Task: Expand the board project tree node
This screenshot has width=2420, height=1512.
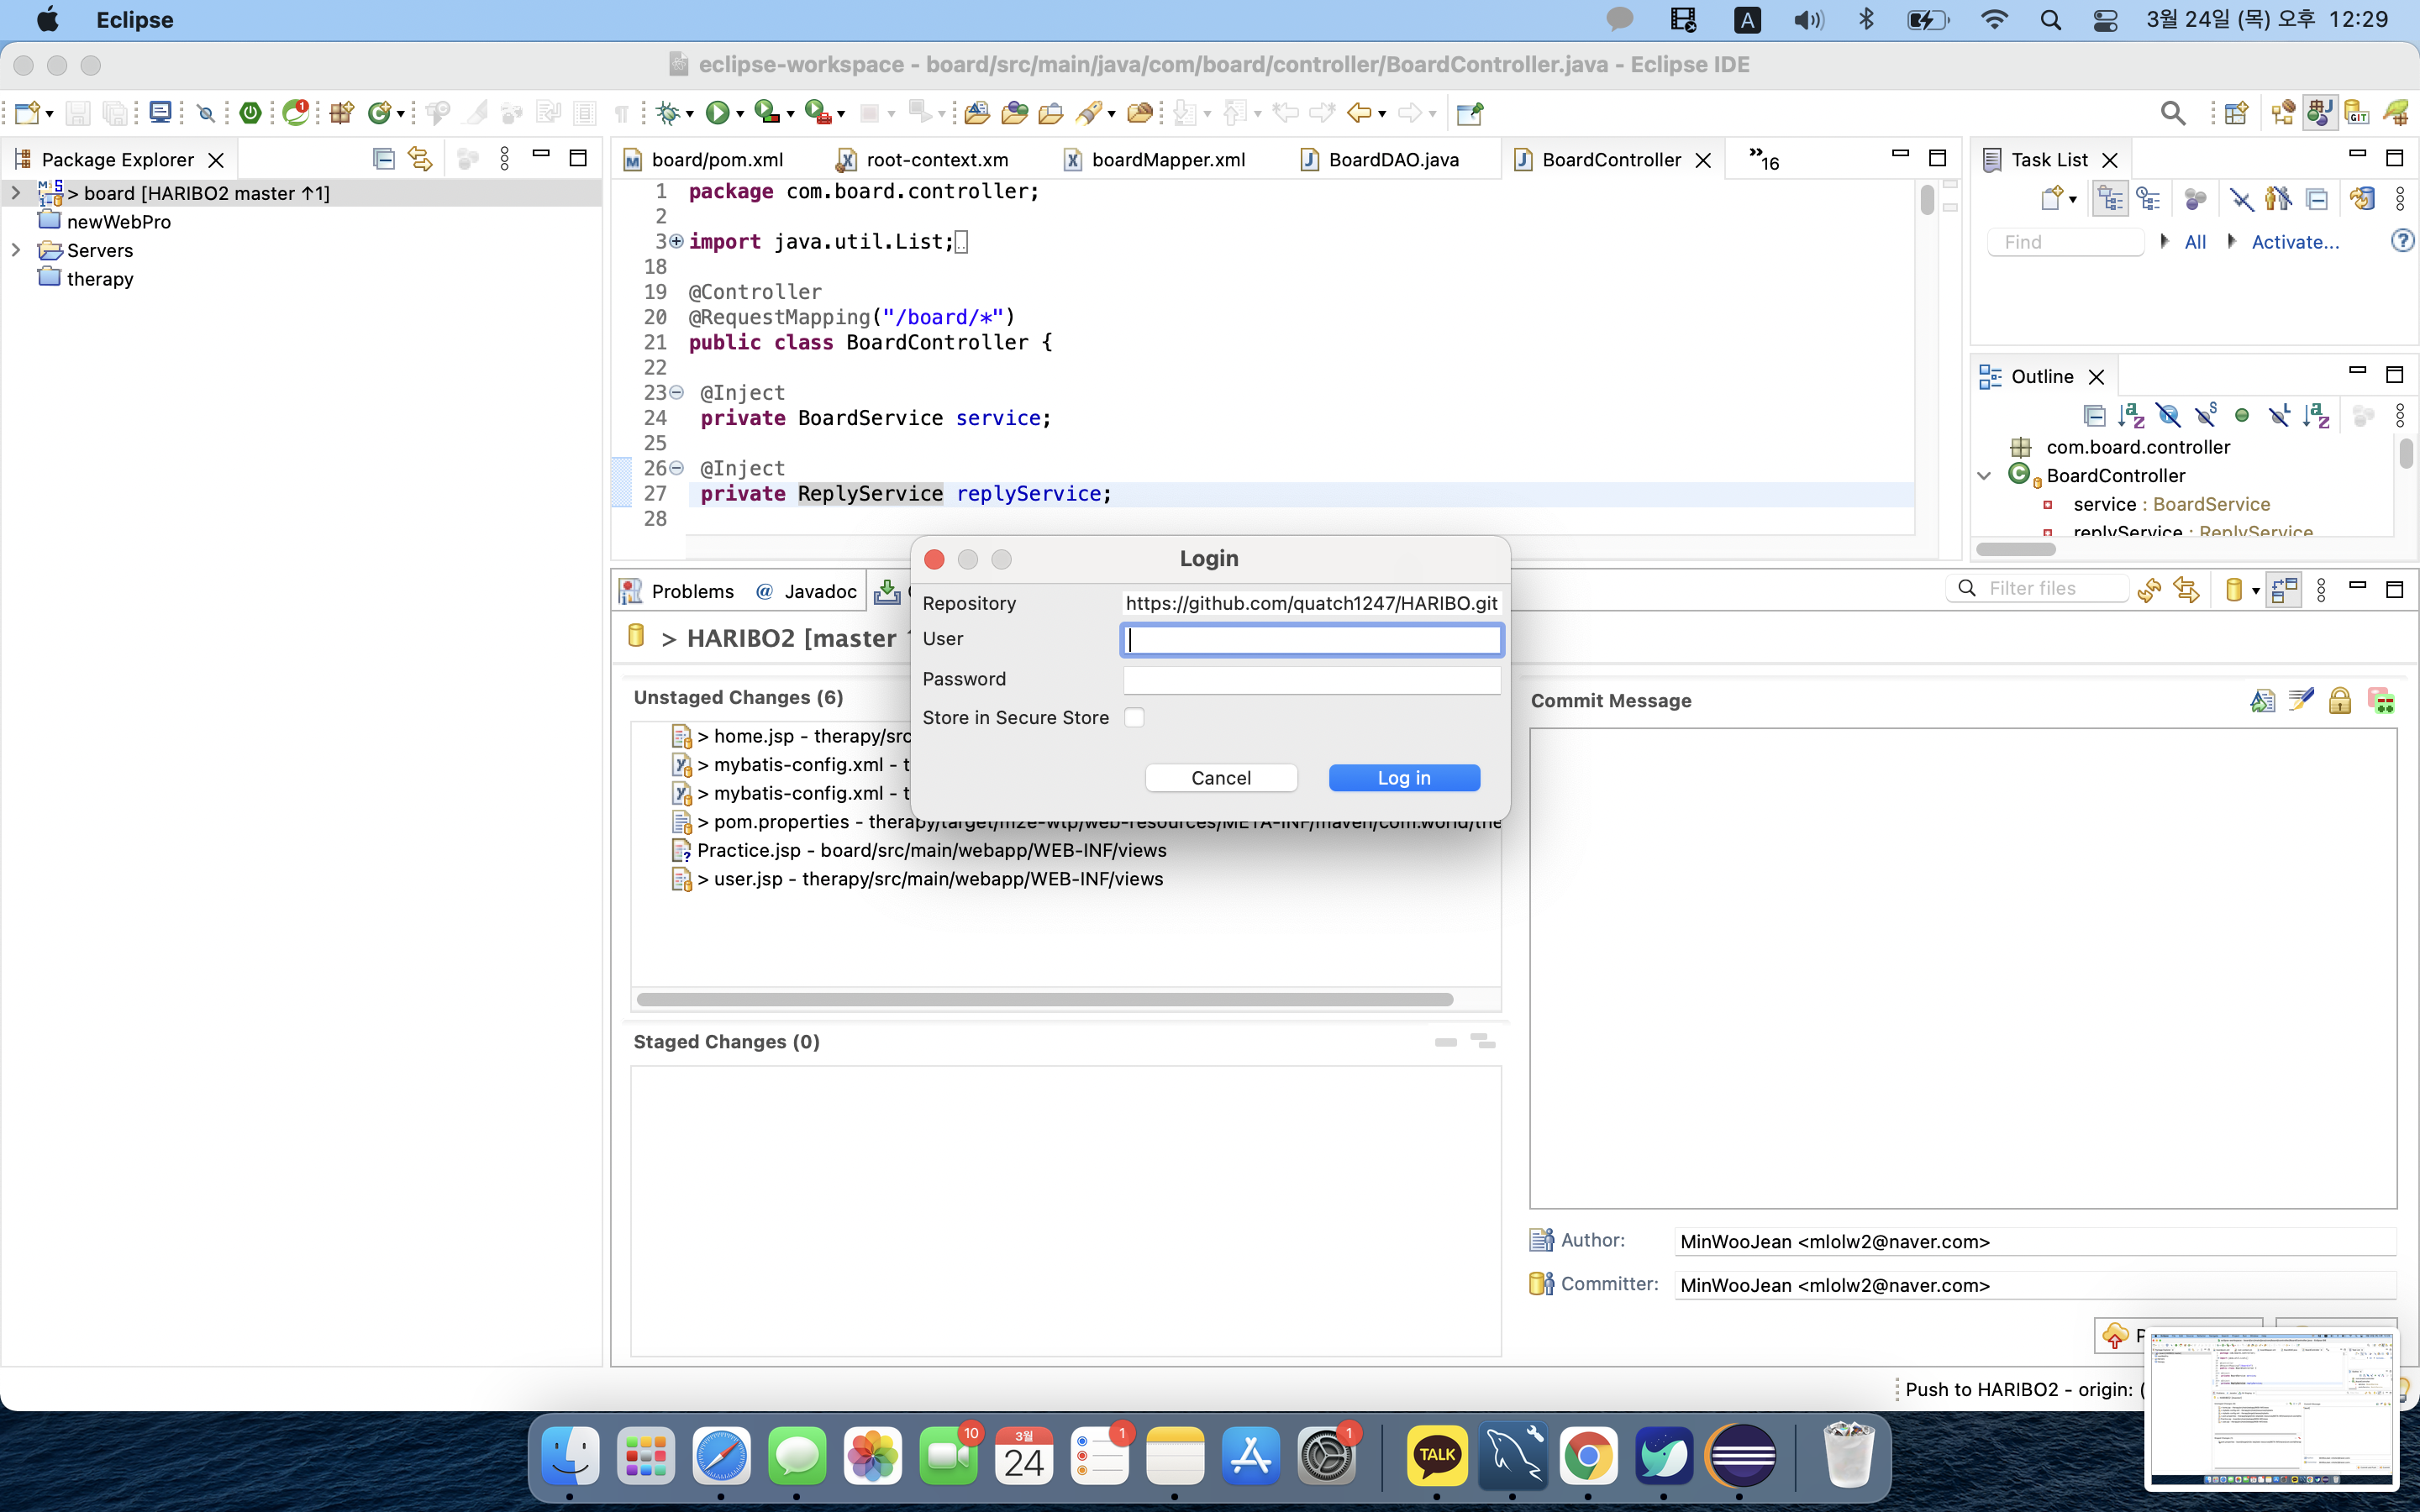Action: point(16,193)
